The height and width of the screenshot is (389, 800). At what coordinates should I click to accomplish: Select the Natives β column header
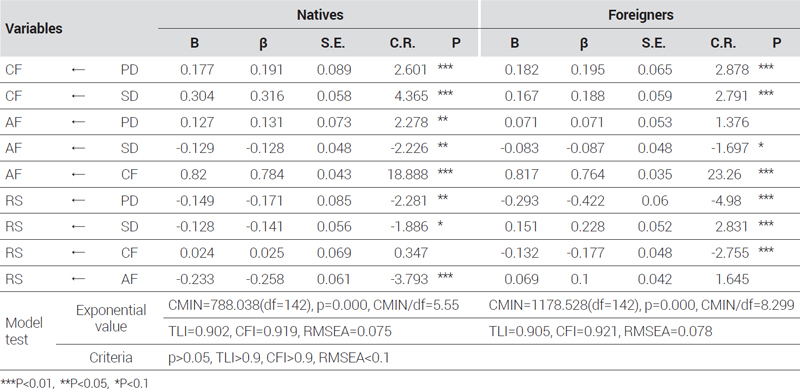pyautogui.click(x=263, y=44)
